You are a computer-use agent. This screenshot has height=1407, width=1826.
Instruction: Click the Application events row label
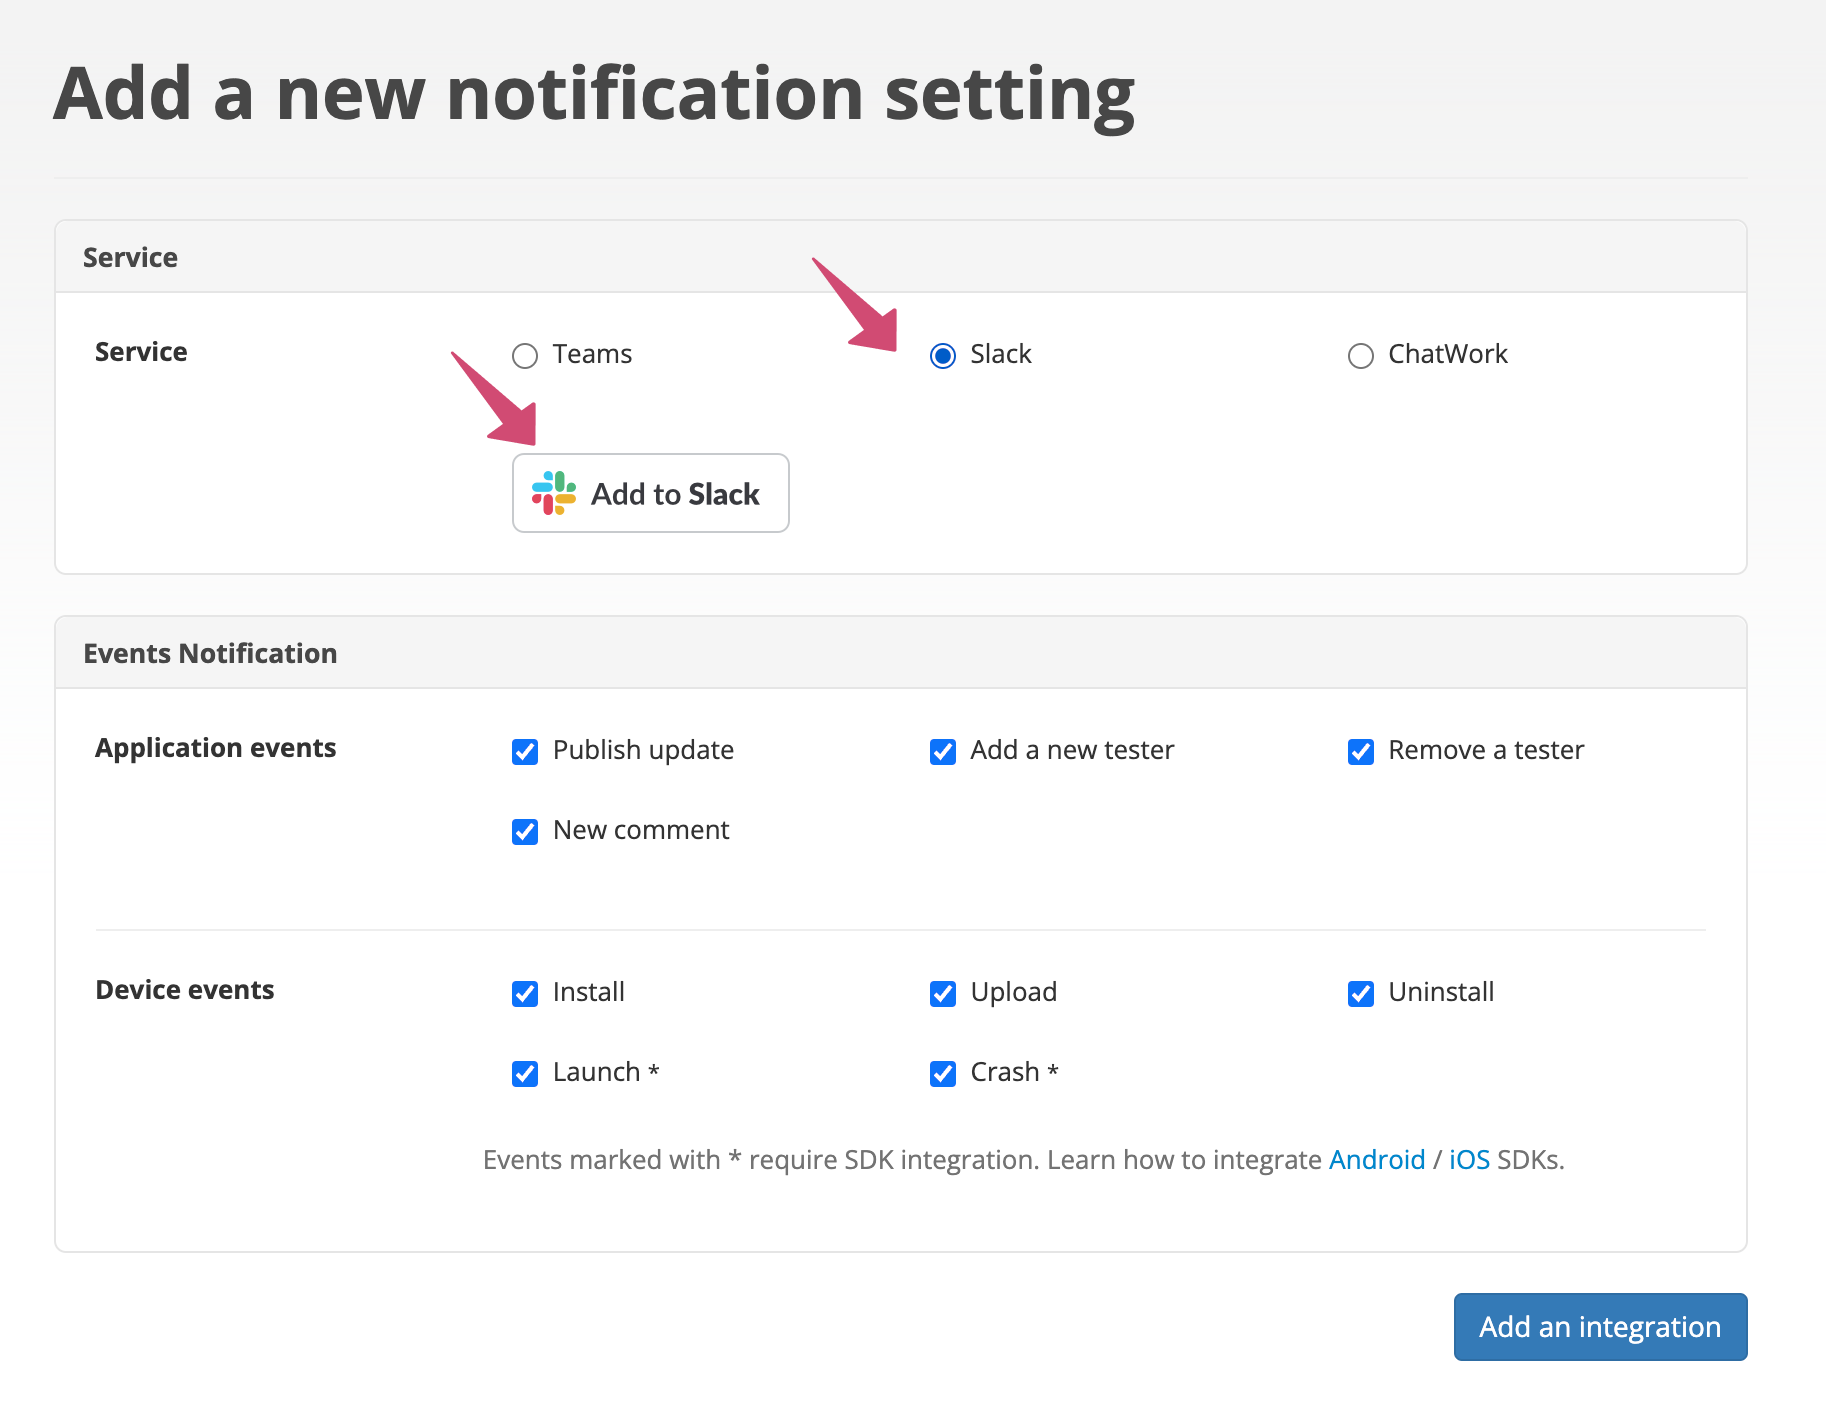click(215, 748)
